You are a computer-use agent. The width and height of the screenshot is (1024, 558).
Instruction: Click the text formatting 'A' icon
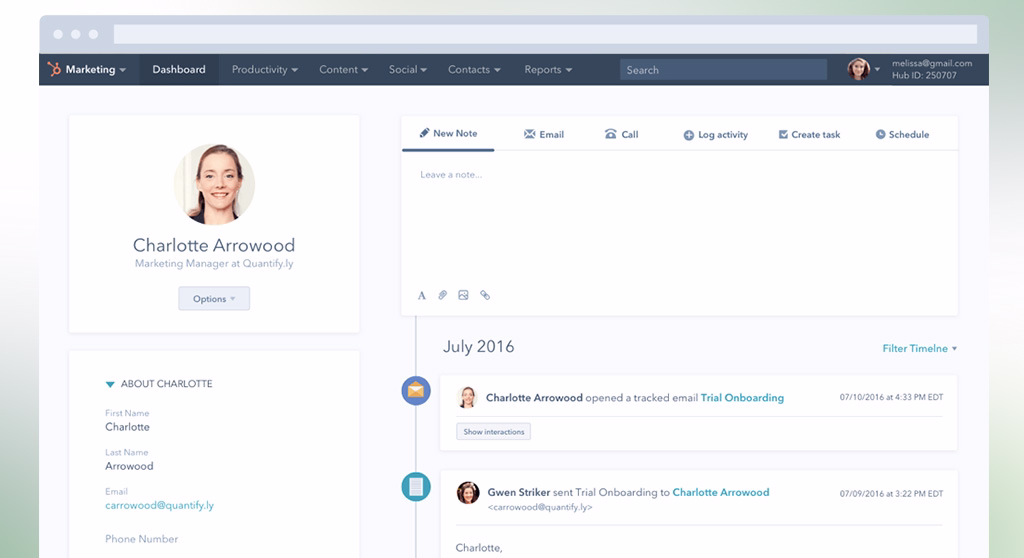click(422, 295)
